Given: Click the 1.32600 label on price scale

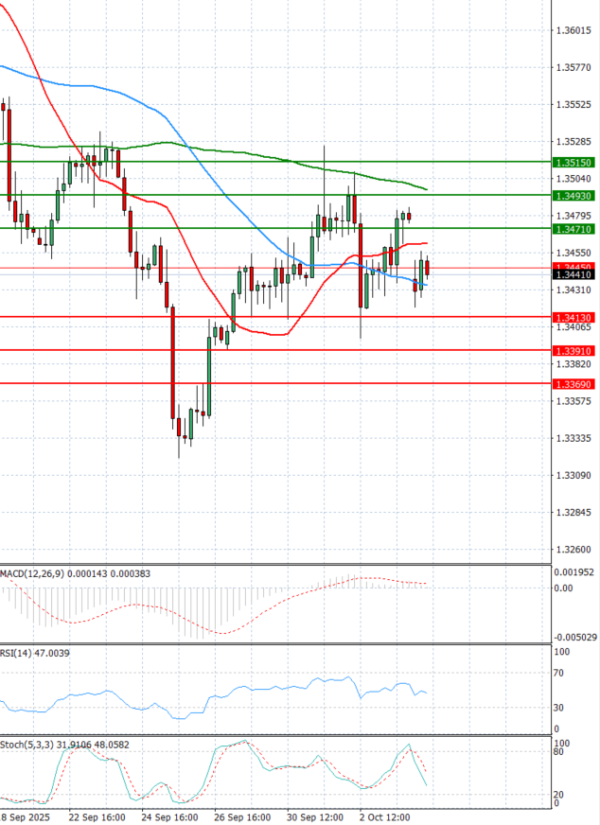Looking at the screenshot, I should click(x=572, y=550).
